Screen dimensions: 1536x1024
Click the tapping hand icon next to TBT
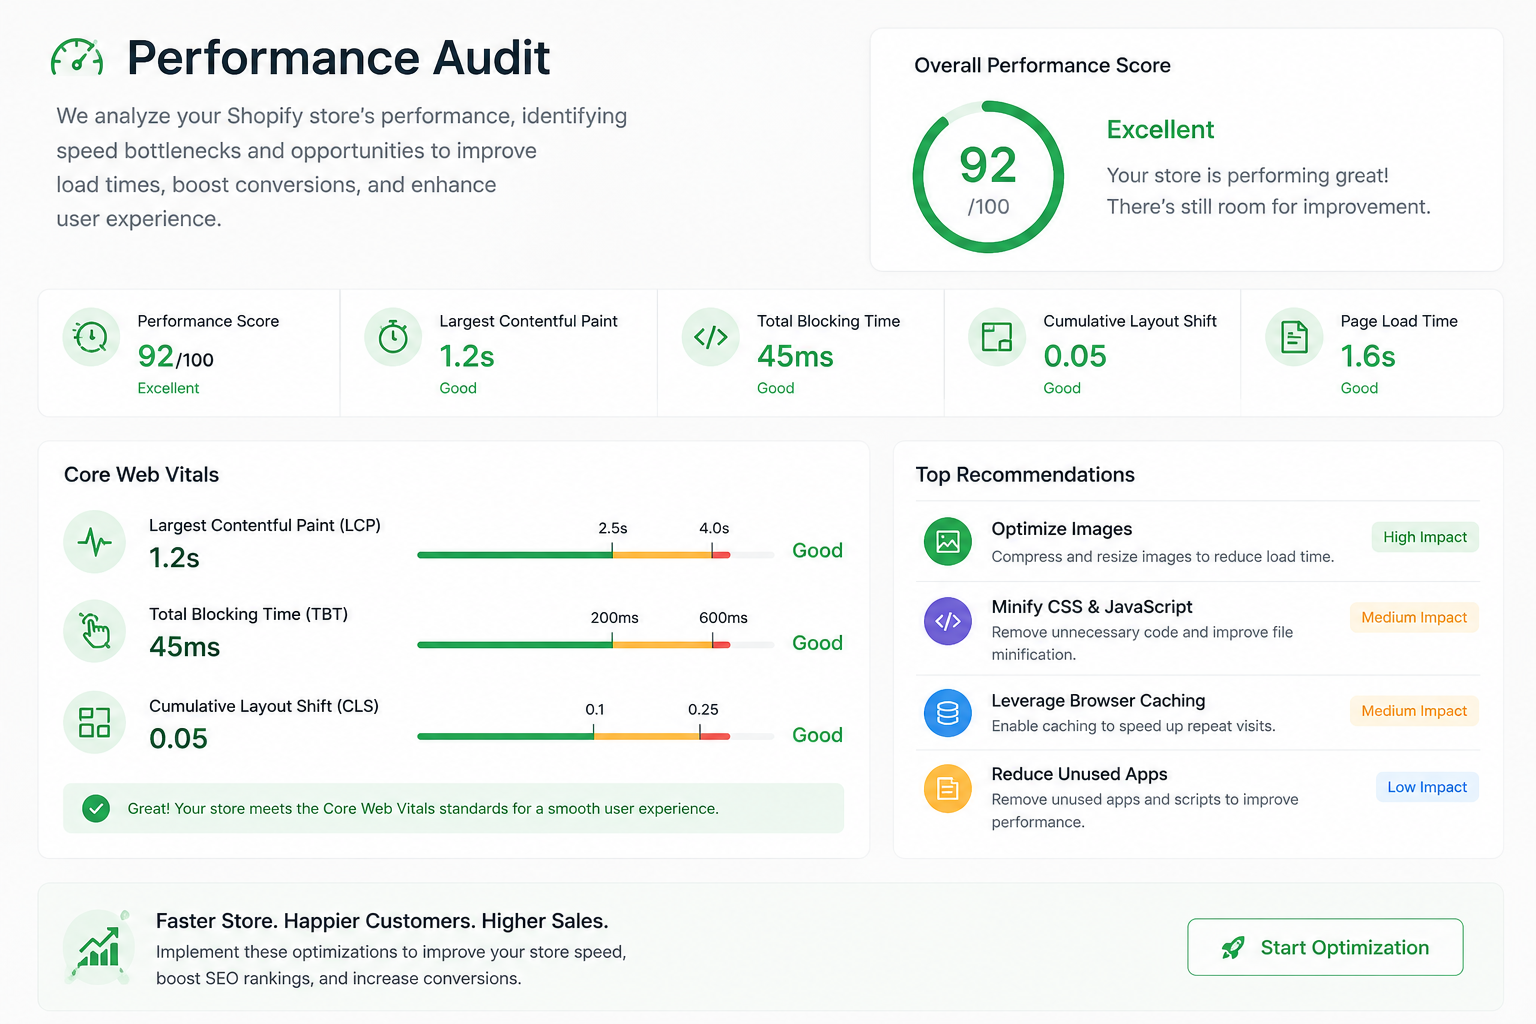[95, 631]
